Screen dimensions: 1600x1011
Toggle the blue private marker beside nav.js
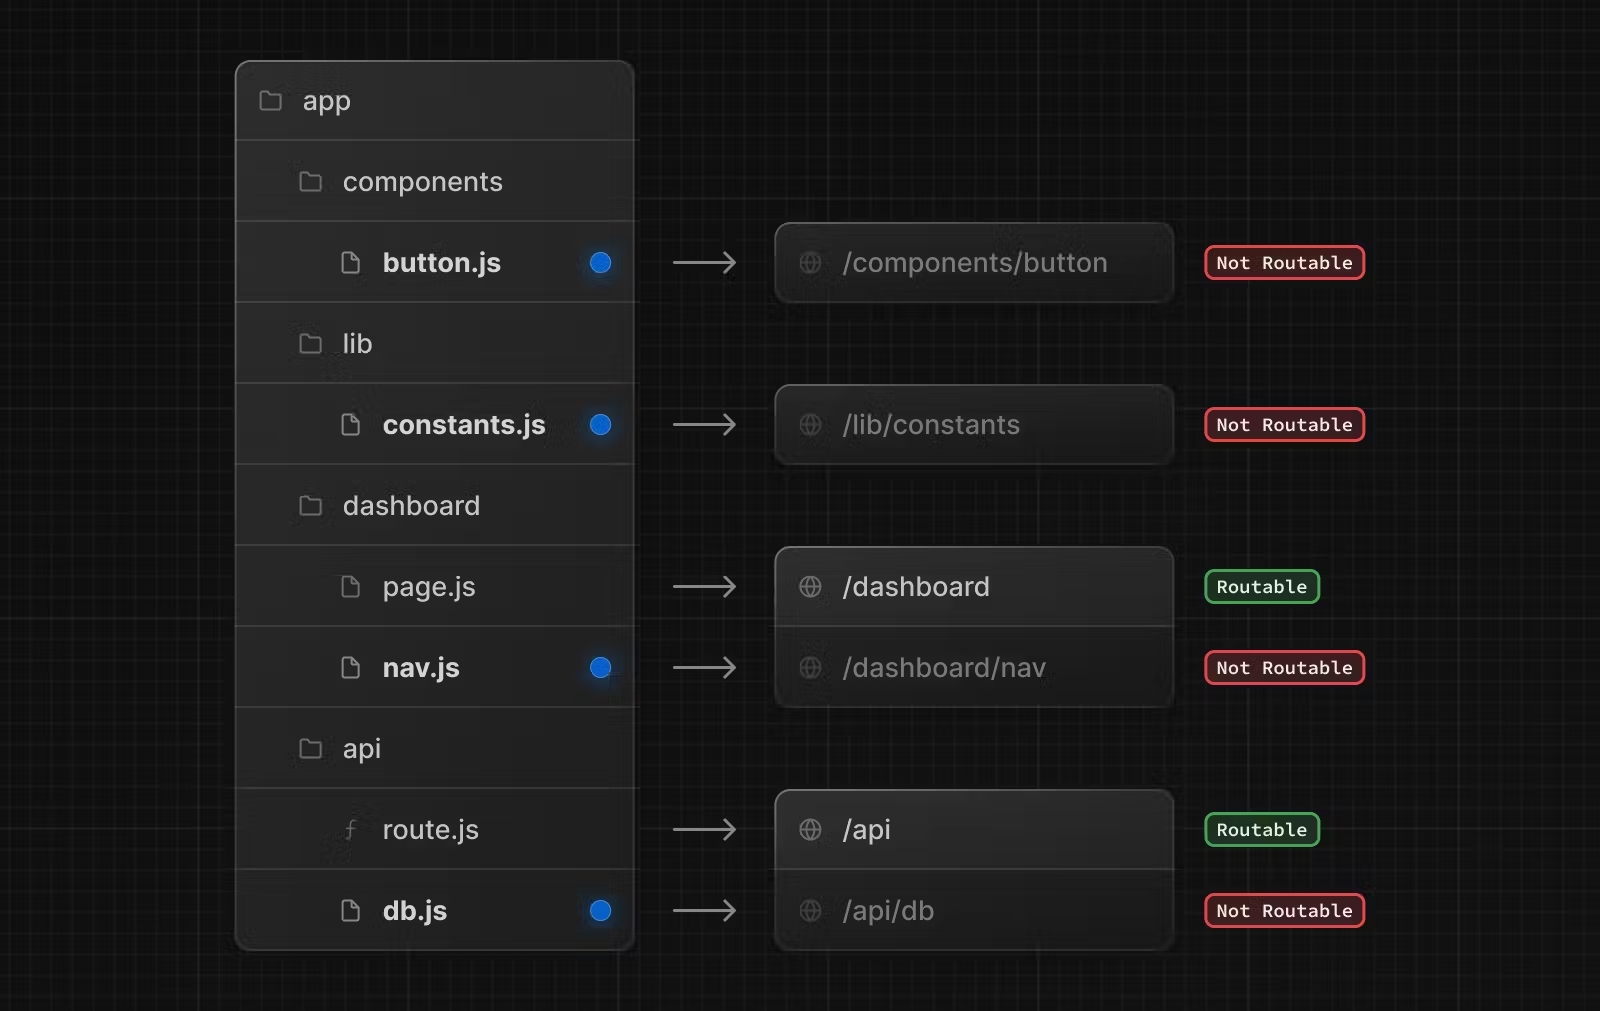[x=600, y=667]
